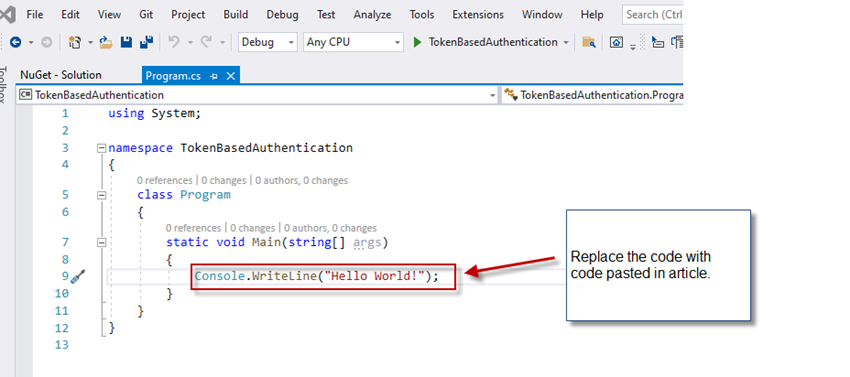This screenshot has height=377, width=850.
Task: Click the Save All icon
Action: (146, 42)
